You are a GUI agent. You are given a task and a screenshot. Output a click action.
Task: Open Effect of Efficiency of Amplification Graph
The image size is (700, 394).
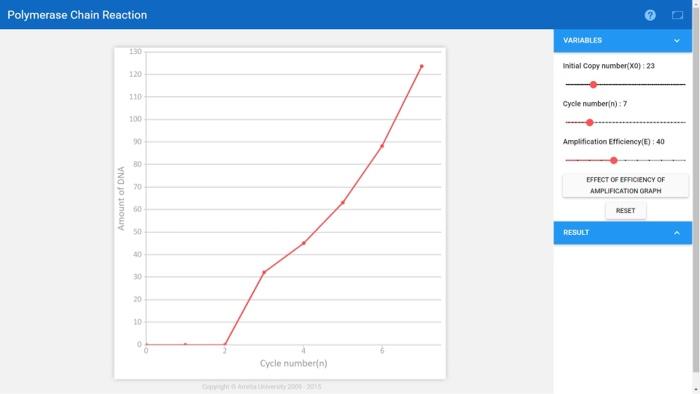[625, 185]
